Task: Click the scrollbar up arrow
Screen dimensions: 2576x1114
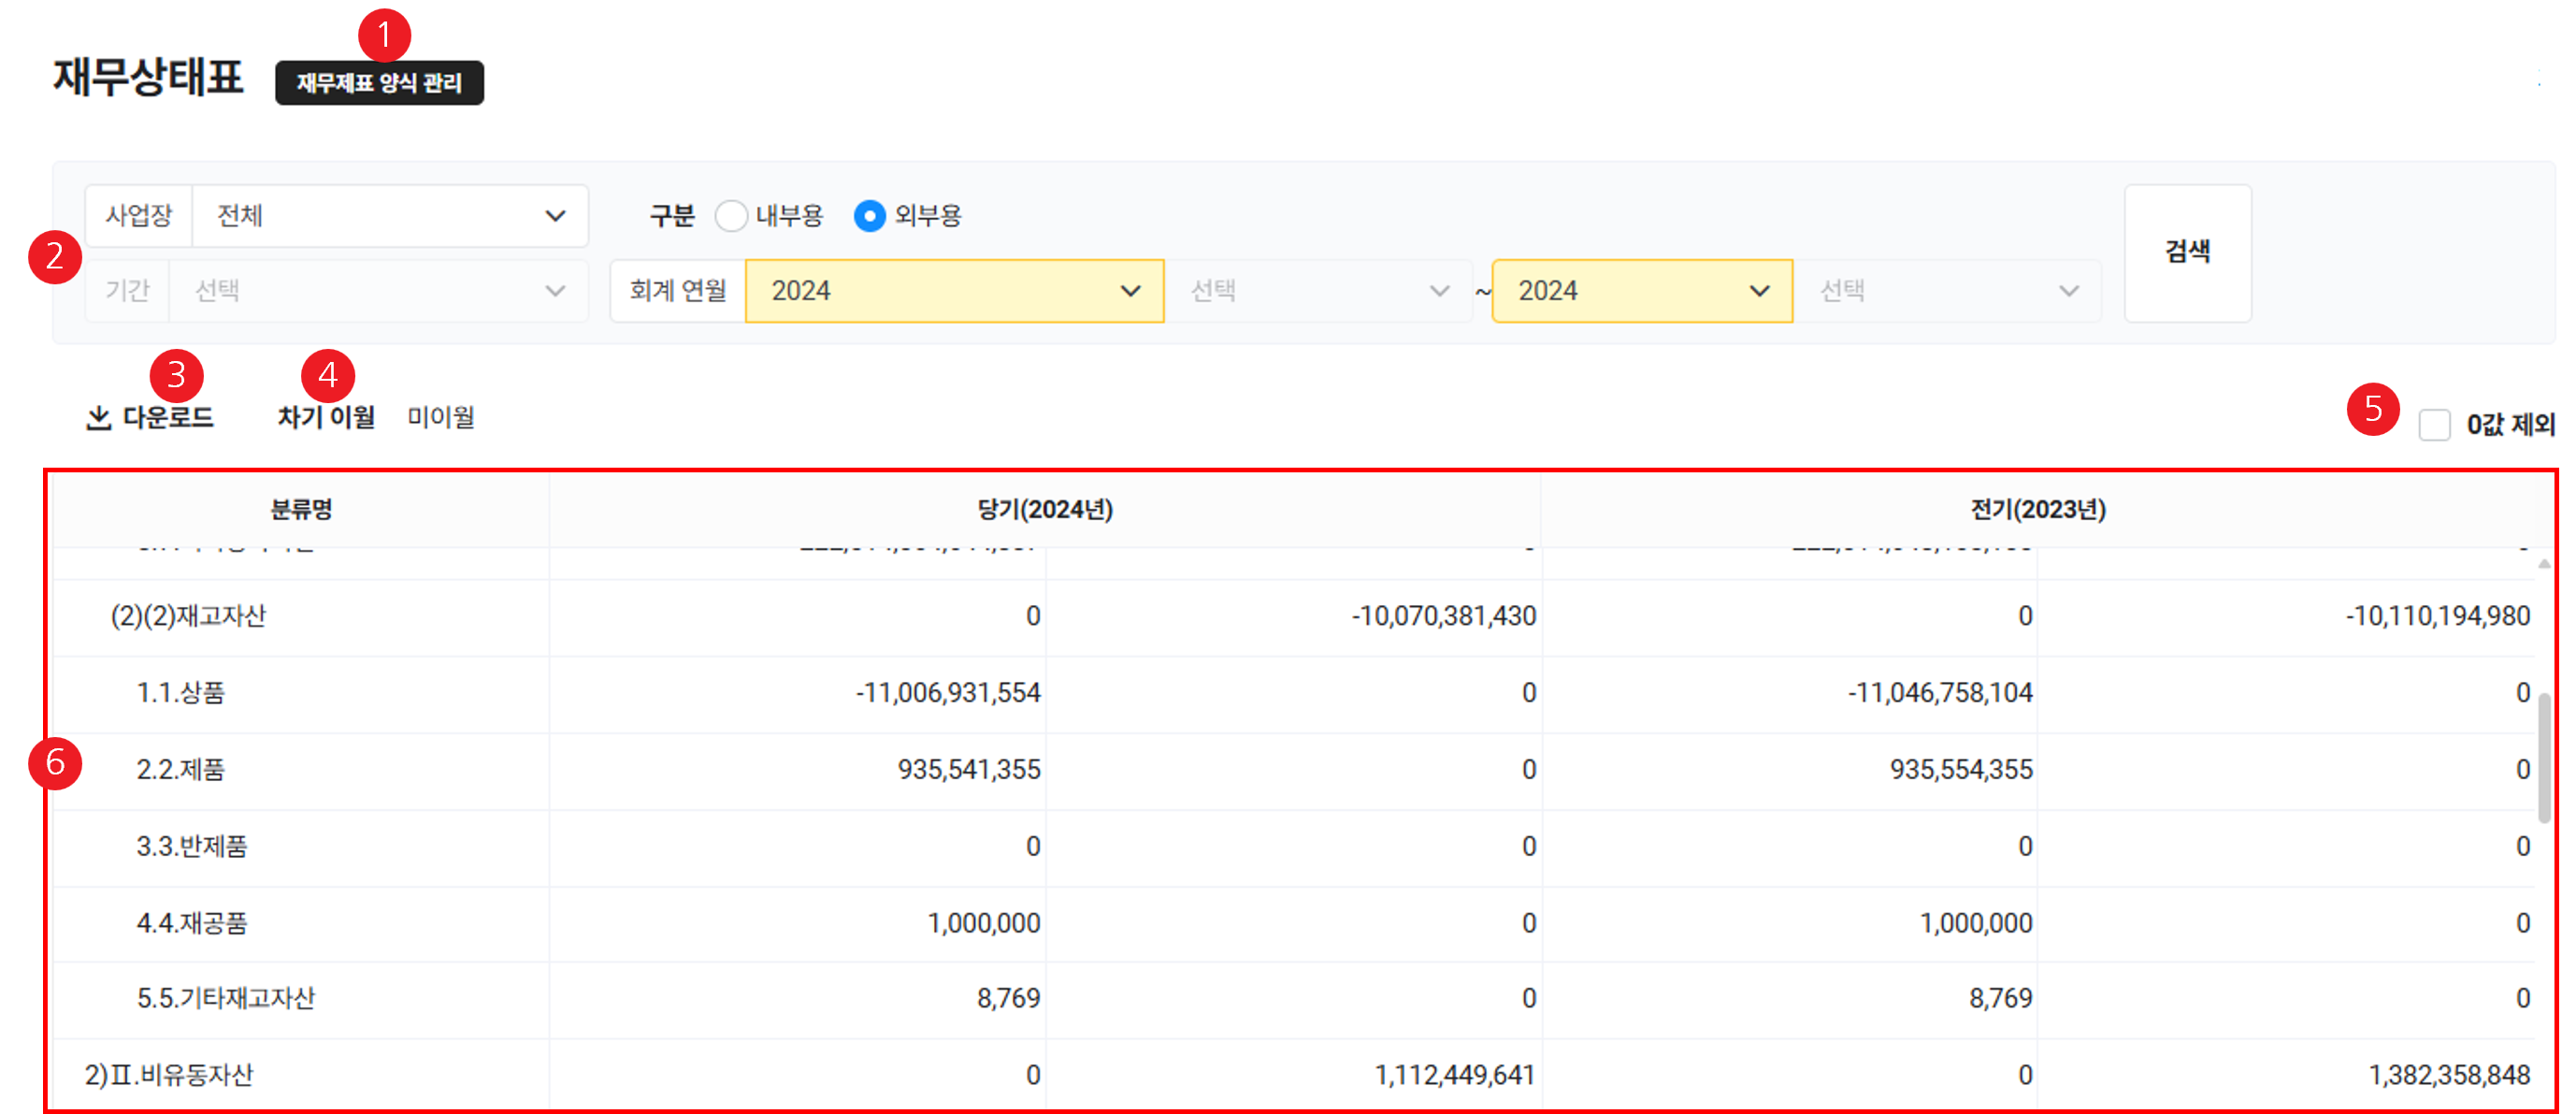Action: (2543, 565)
